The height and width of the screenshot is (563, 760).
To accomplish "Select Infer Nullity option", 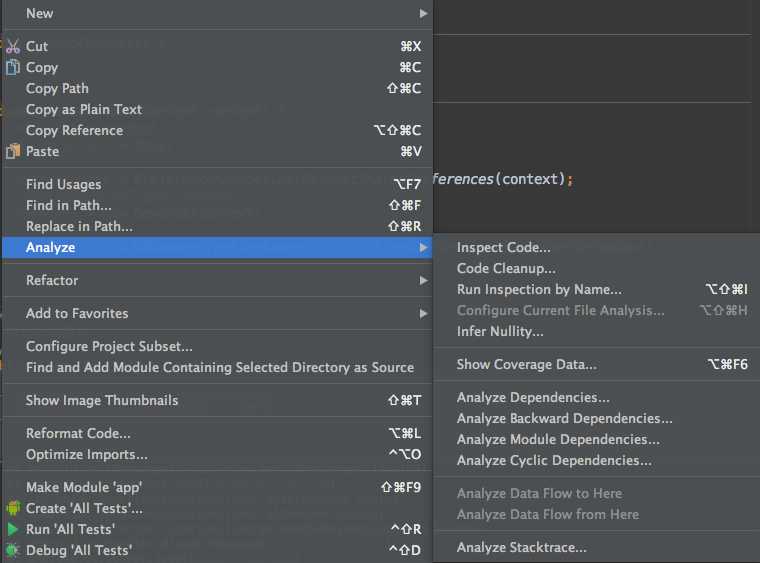I will 500,331.
